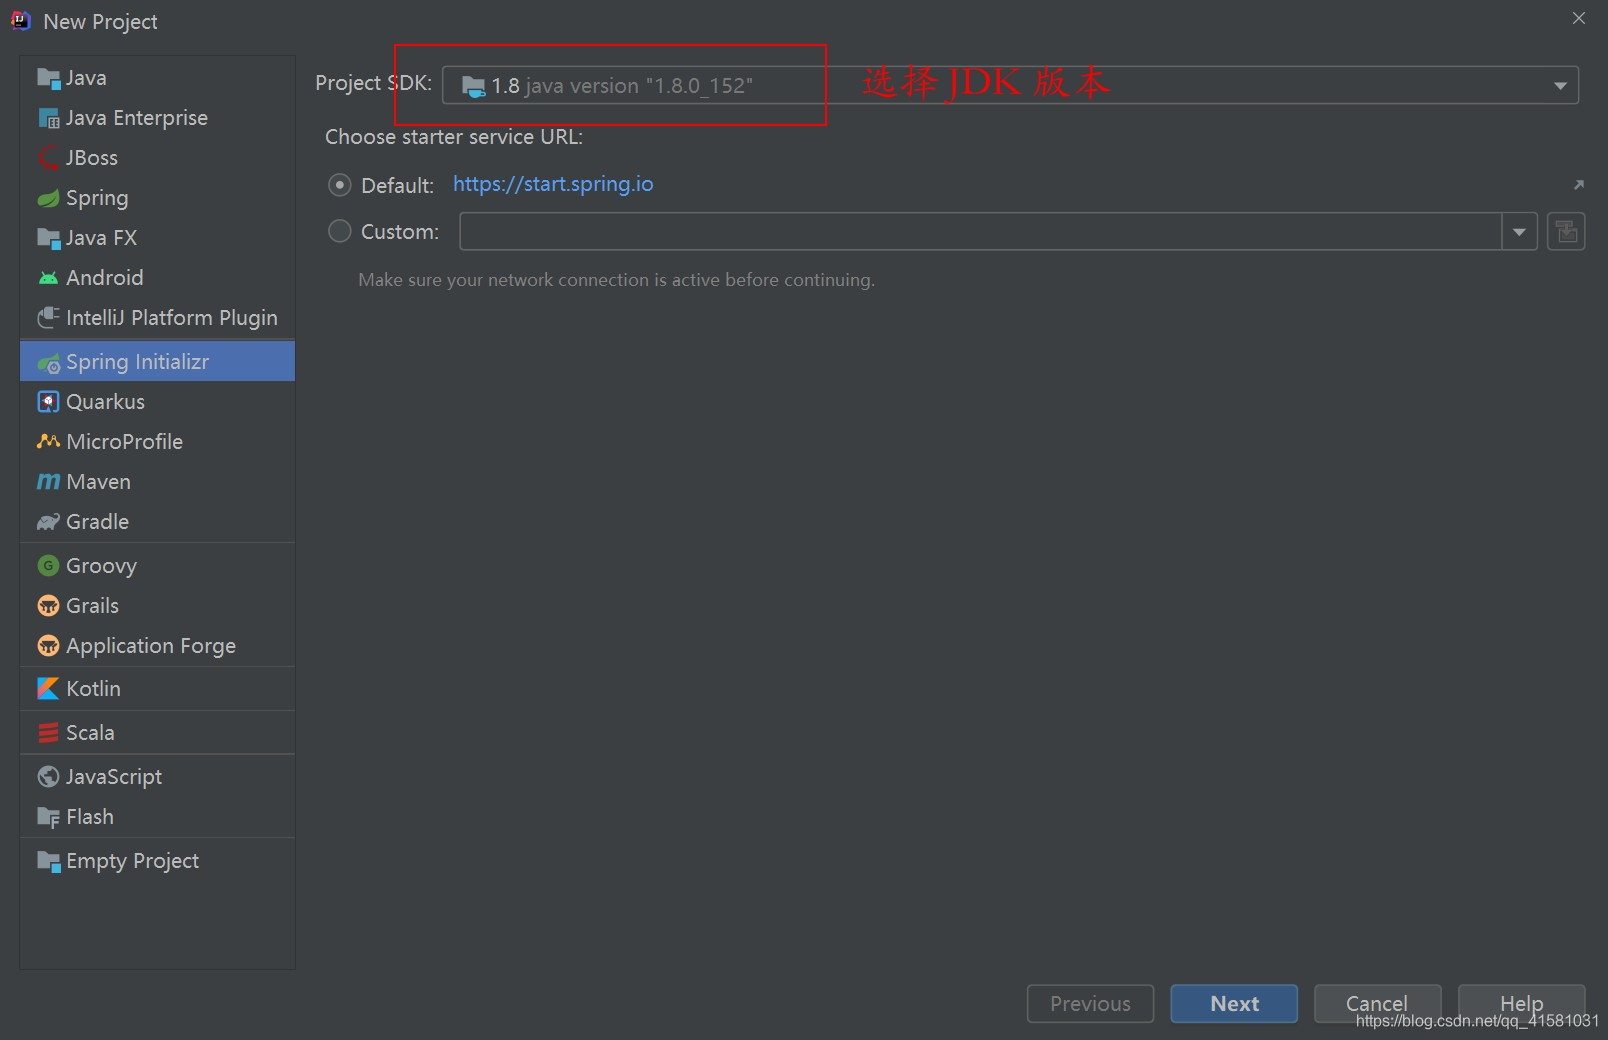
Task: Click the Cancel button
Action: 1377,1004
